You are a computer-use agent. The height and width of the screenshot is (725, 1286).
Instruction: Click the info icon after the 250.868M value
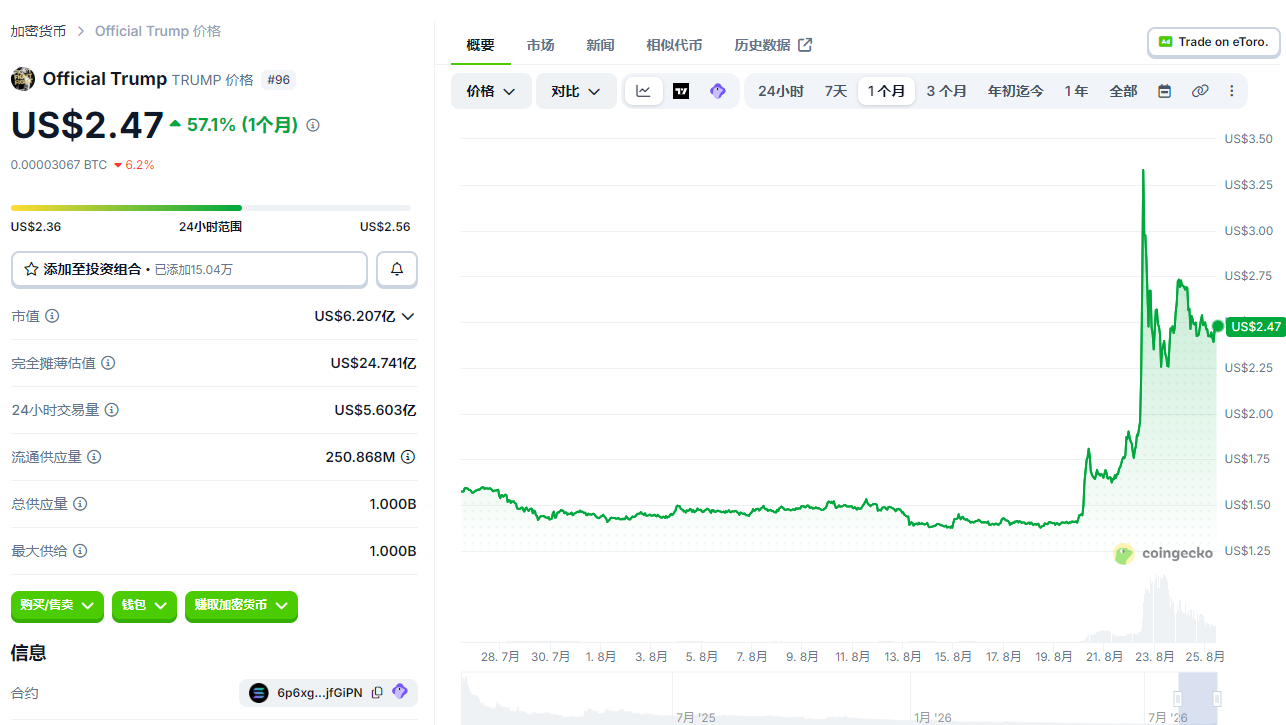pyautogui.click(x=408, y=457)
